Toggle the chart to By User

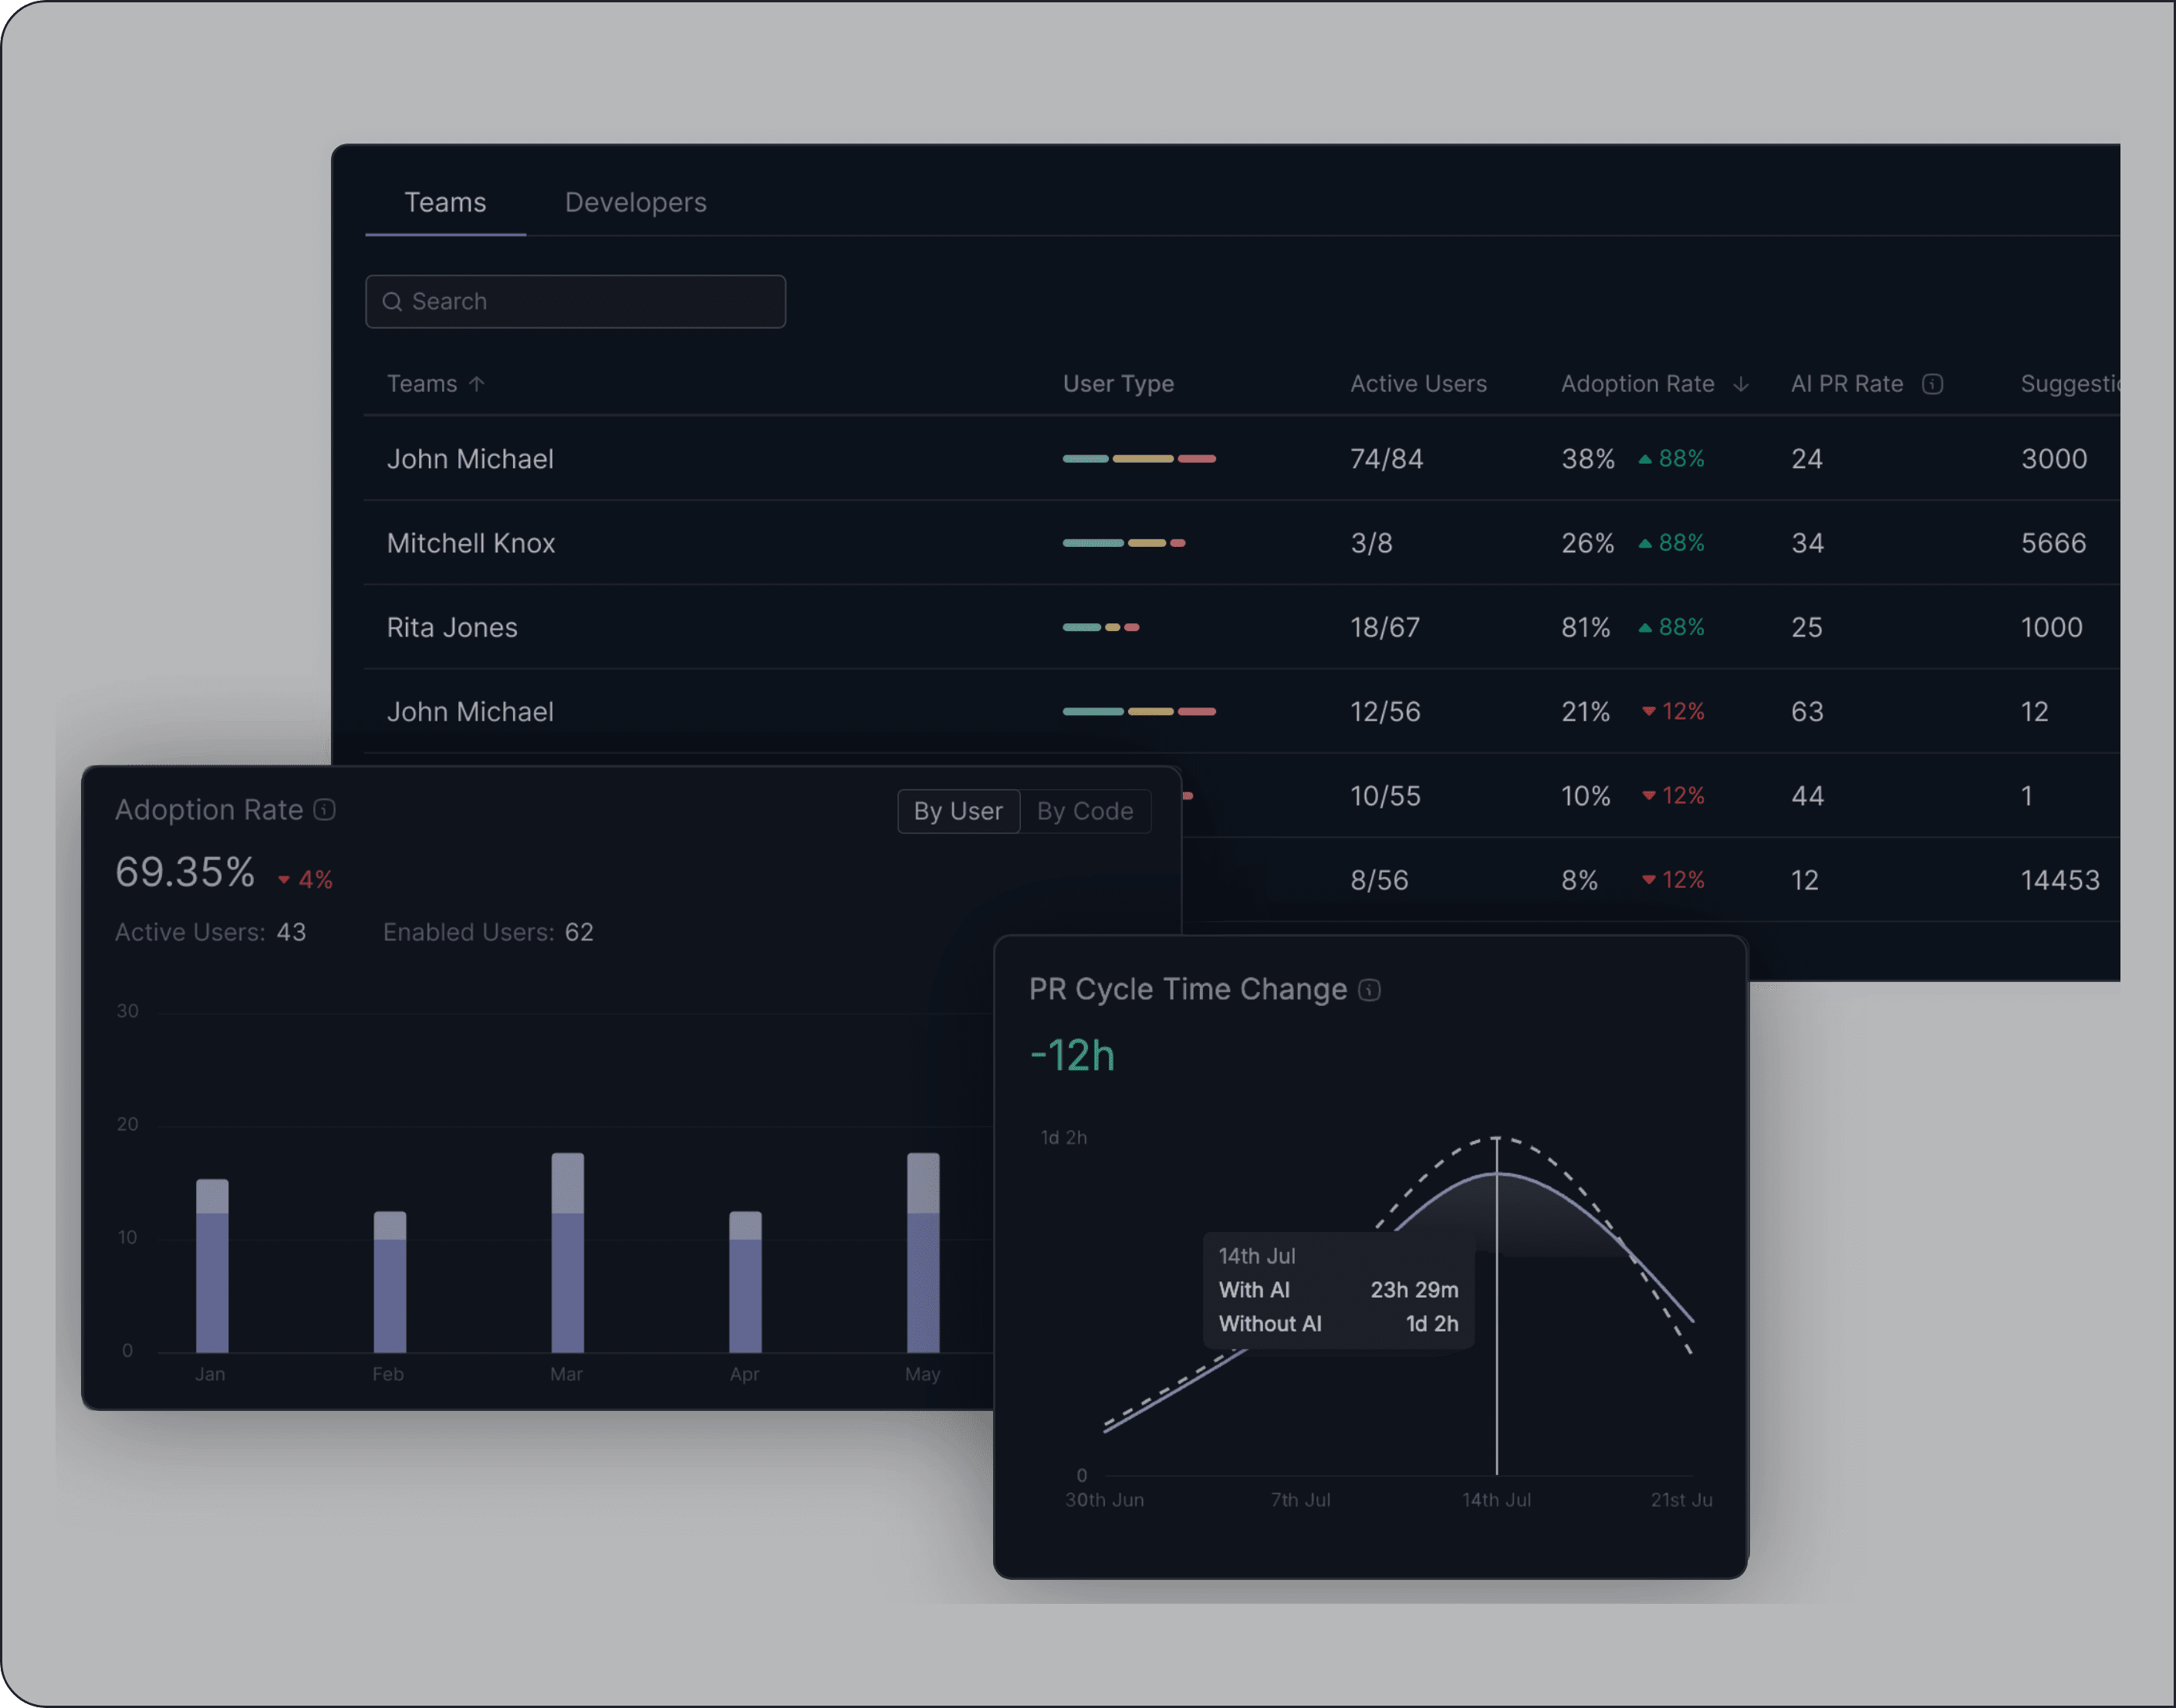[957, 811]
